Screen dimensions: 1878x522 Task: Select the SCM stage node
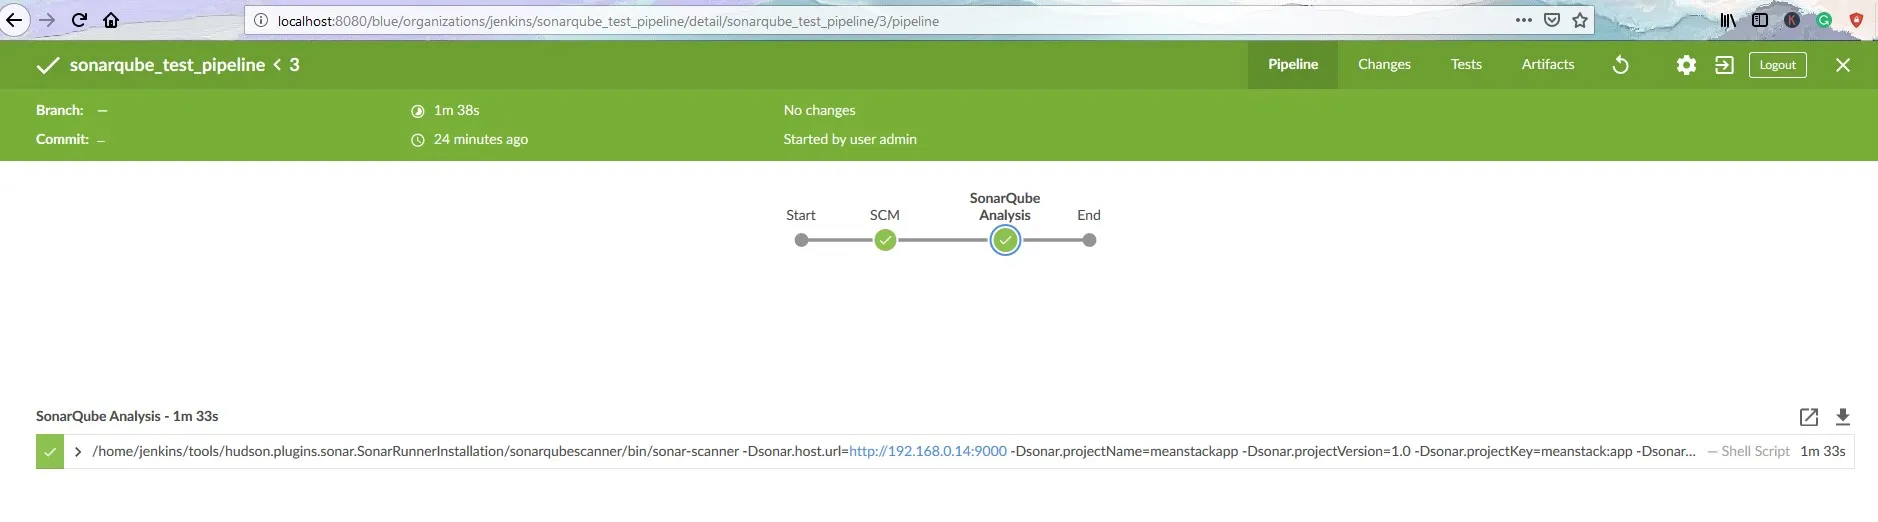pos(885,240)
